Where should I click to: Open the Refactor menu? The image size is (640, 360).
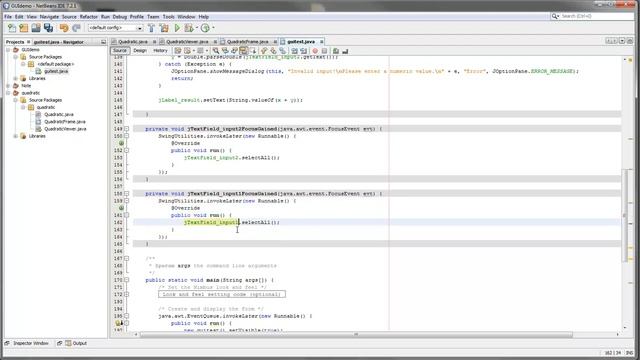[x=89, y=17]
